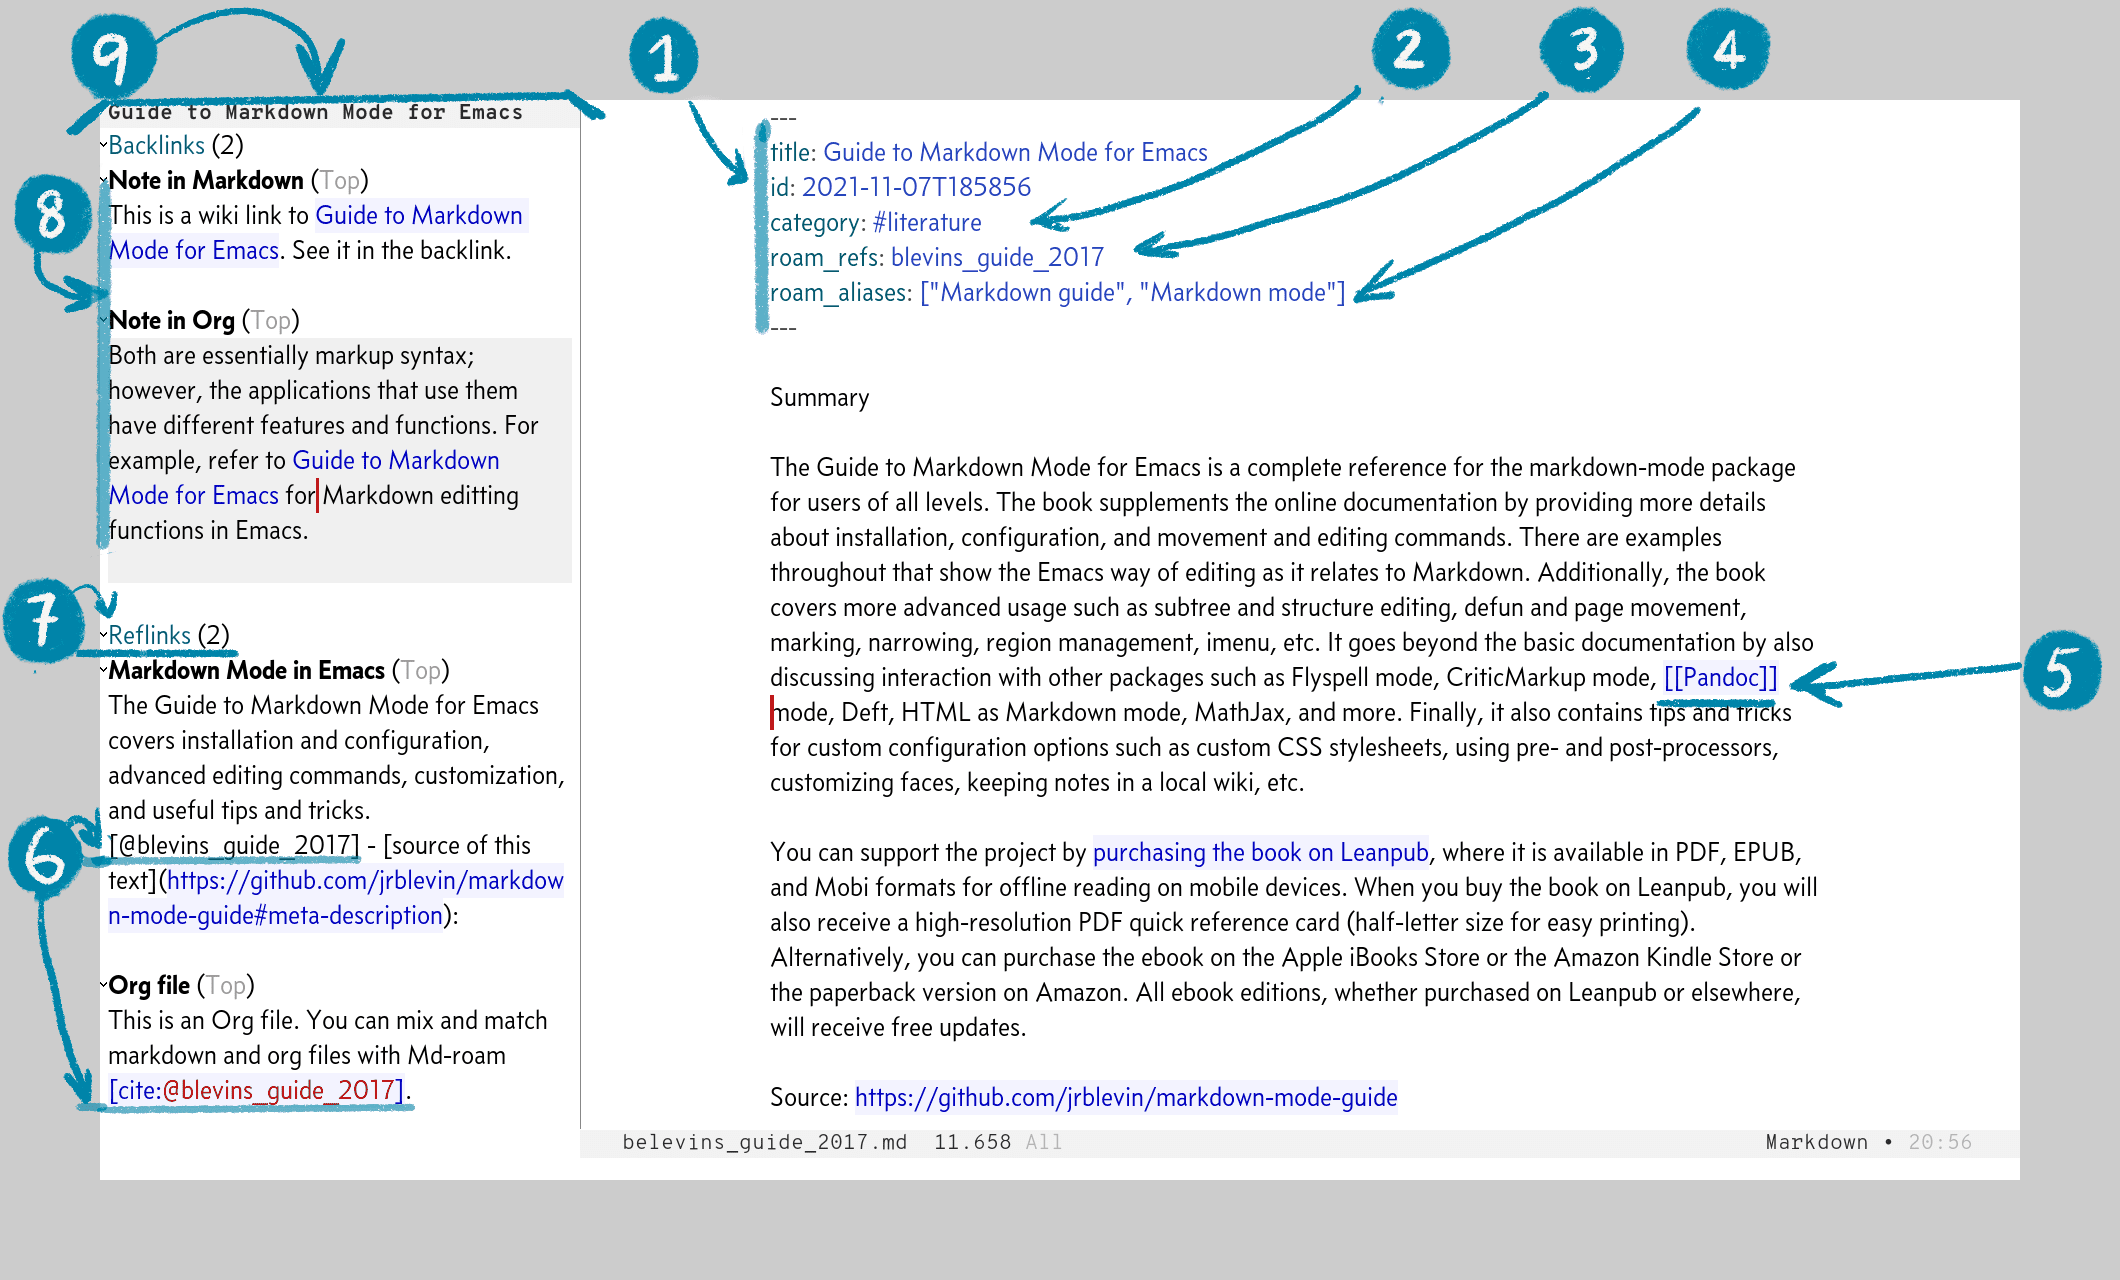Click the blue annotation circle numbered 2
The width and height of the screenshot is (2120, 1280).
(x=1410, y=49)
